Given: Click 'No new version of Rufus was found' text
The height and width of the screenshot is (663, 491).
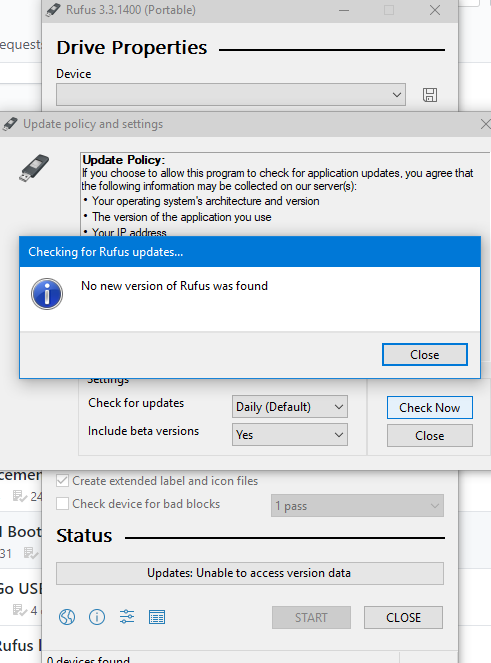Looking at the screenshot, I should 174,286.
